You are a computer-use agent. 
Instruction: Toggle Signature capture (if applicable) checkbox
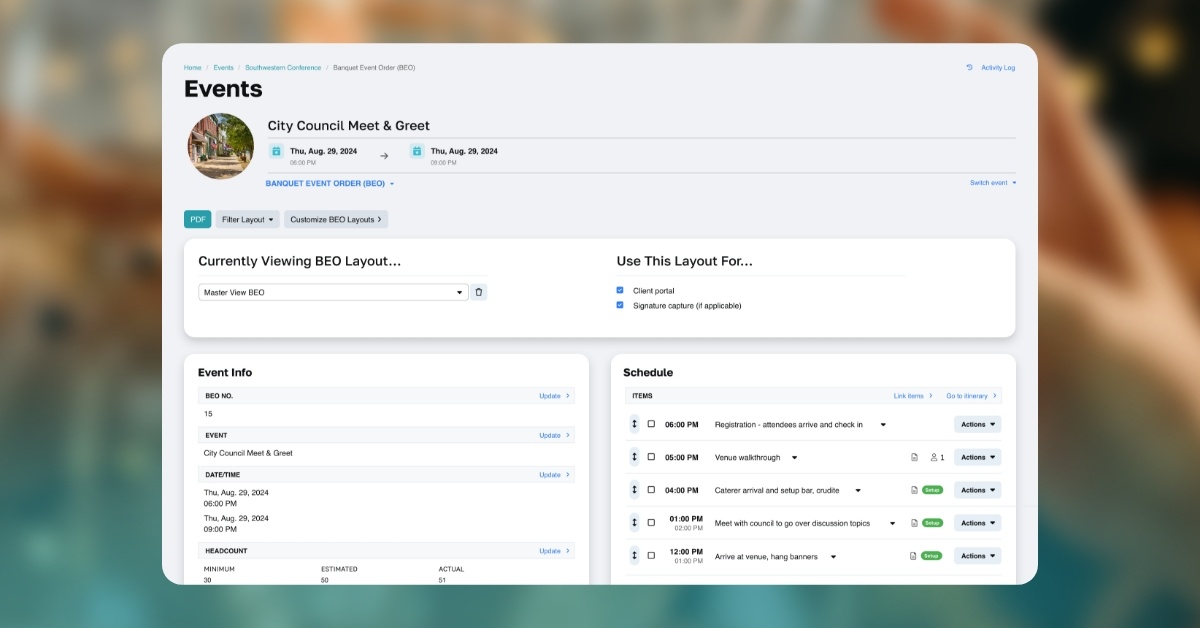620,305
